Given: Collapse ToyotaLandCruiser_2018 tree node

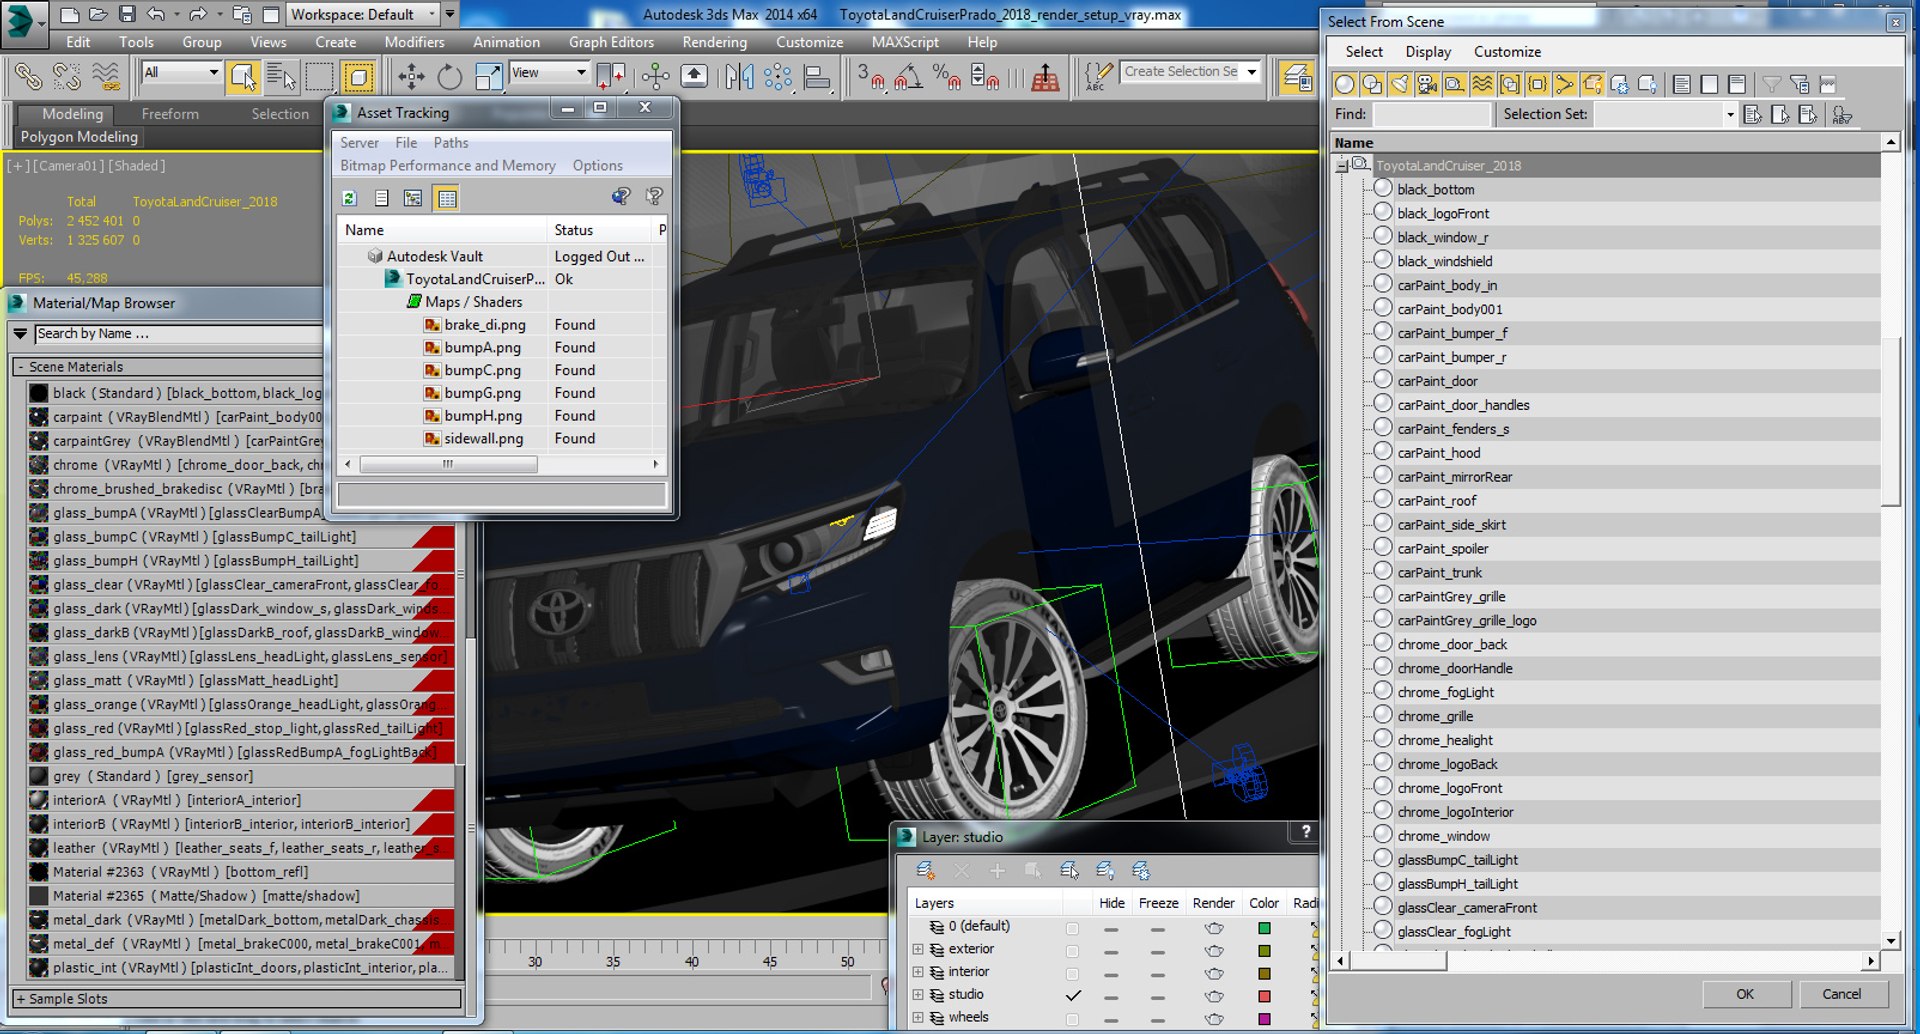Looking at the screenshot, I should click(x=1341, y=166).
